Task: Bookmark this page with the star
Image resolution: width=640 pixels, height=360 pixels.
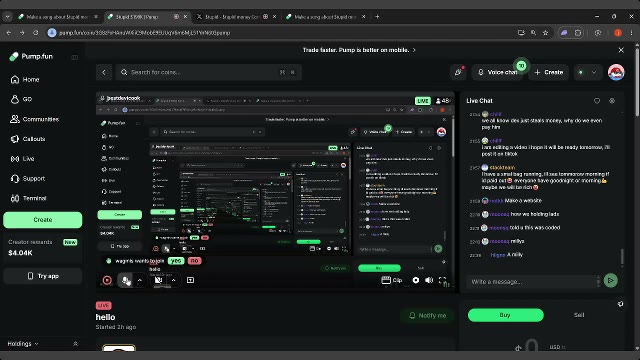Action: click(x=545, y=33)
